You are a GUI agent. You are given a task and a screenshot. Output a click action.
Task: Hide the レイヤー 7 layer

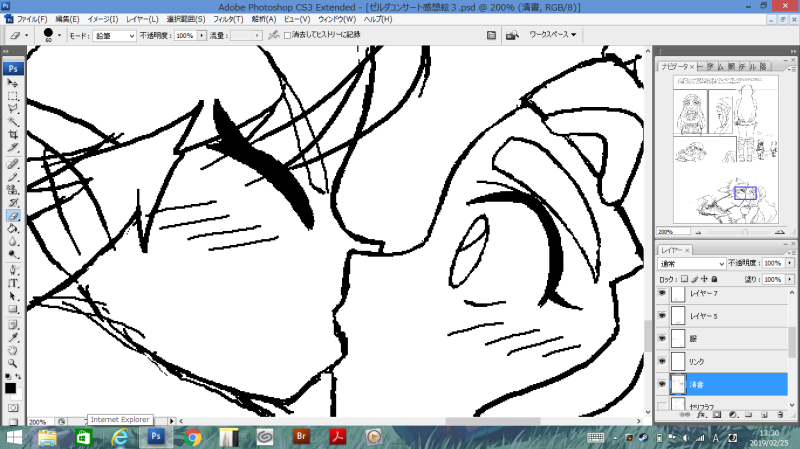662,293
